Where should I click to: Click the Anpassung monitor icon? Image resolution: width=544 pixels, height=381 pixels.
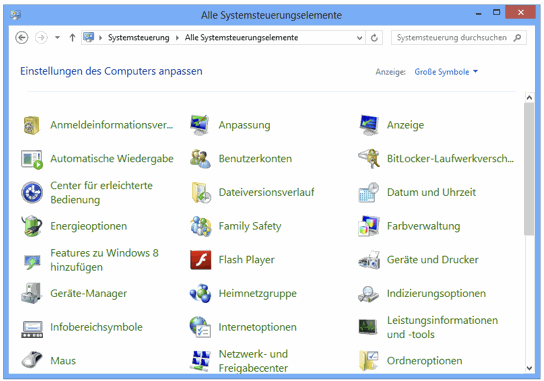(x=200, y=125)
